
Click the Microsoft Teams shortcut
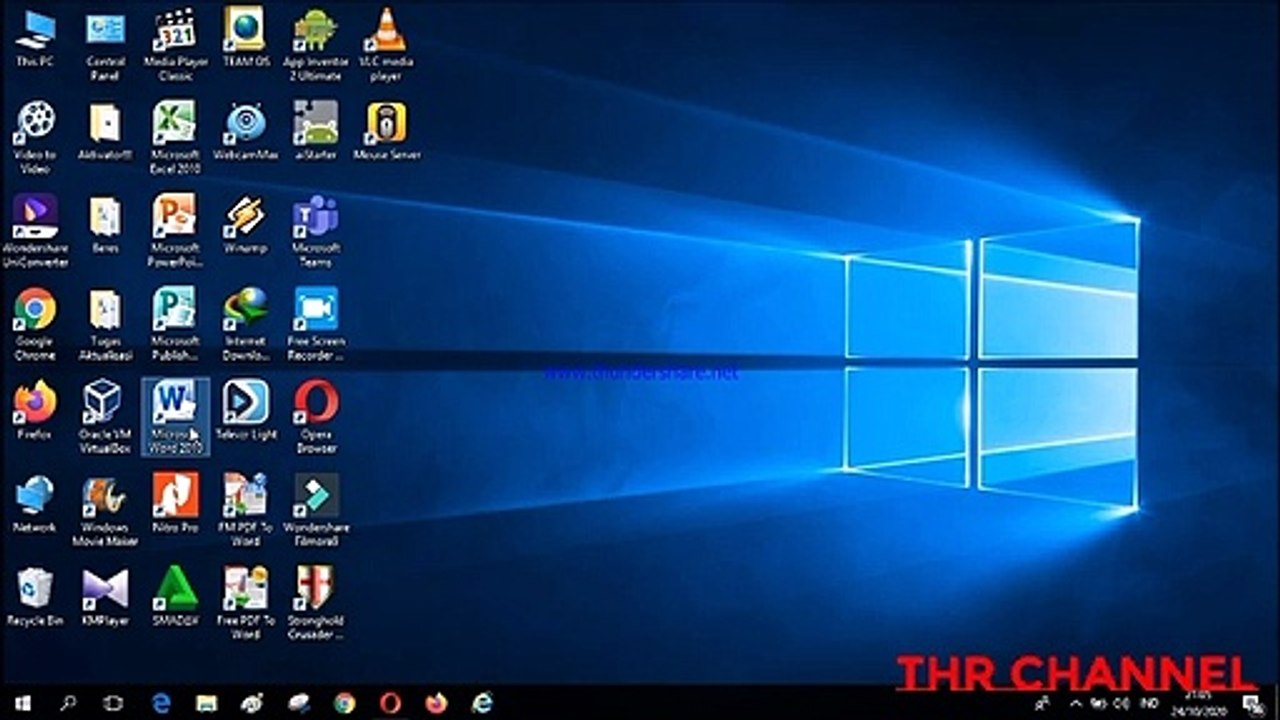[316, 231]
